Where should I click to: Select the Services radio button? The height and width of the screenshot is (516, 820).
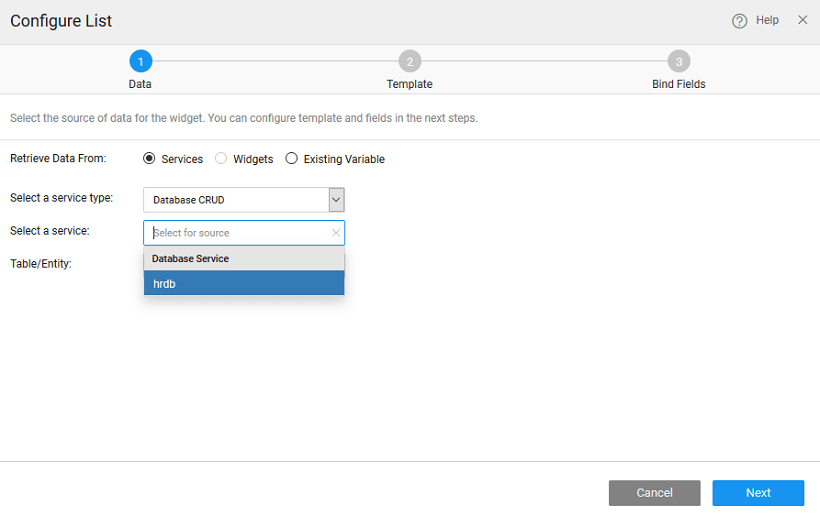point(150,159)
